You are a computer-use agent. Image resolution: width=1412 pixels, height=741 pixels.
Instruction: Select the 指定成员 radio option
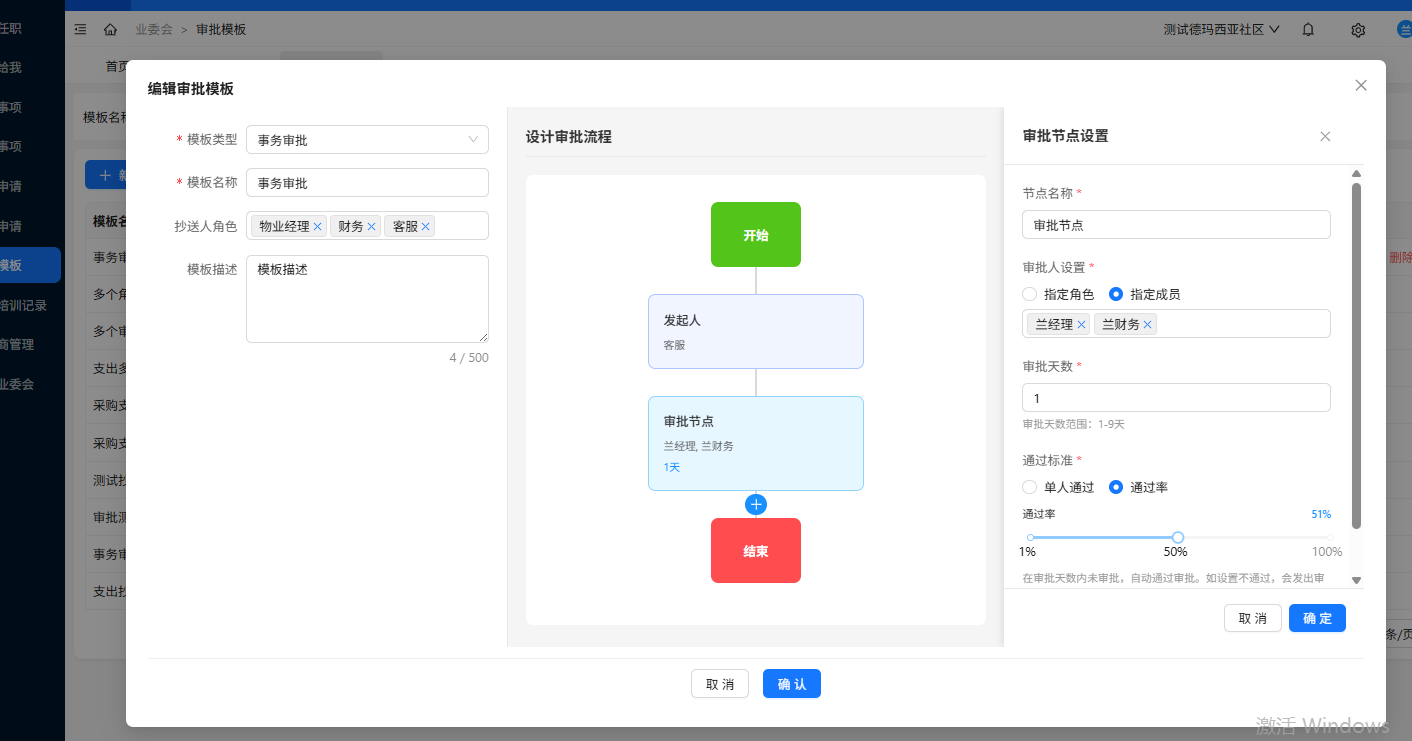[1116, 295]
